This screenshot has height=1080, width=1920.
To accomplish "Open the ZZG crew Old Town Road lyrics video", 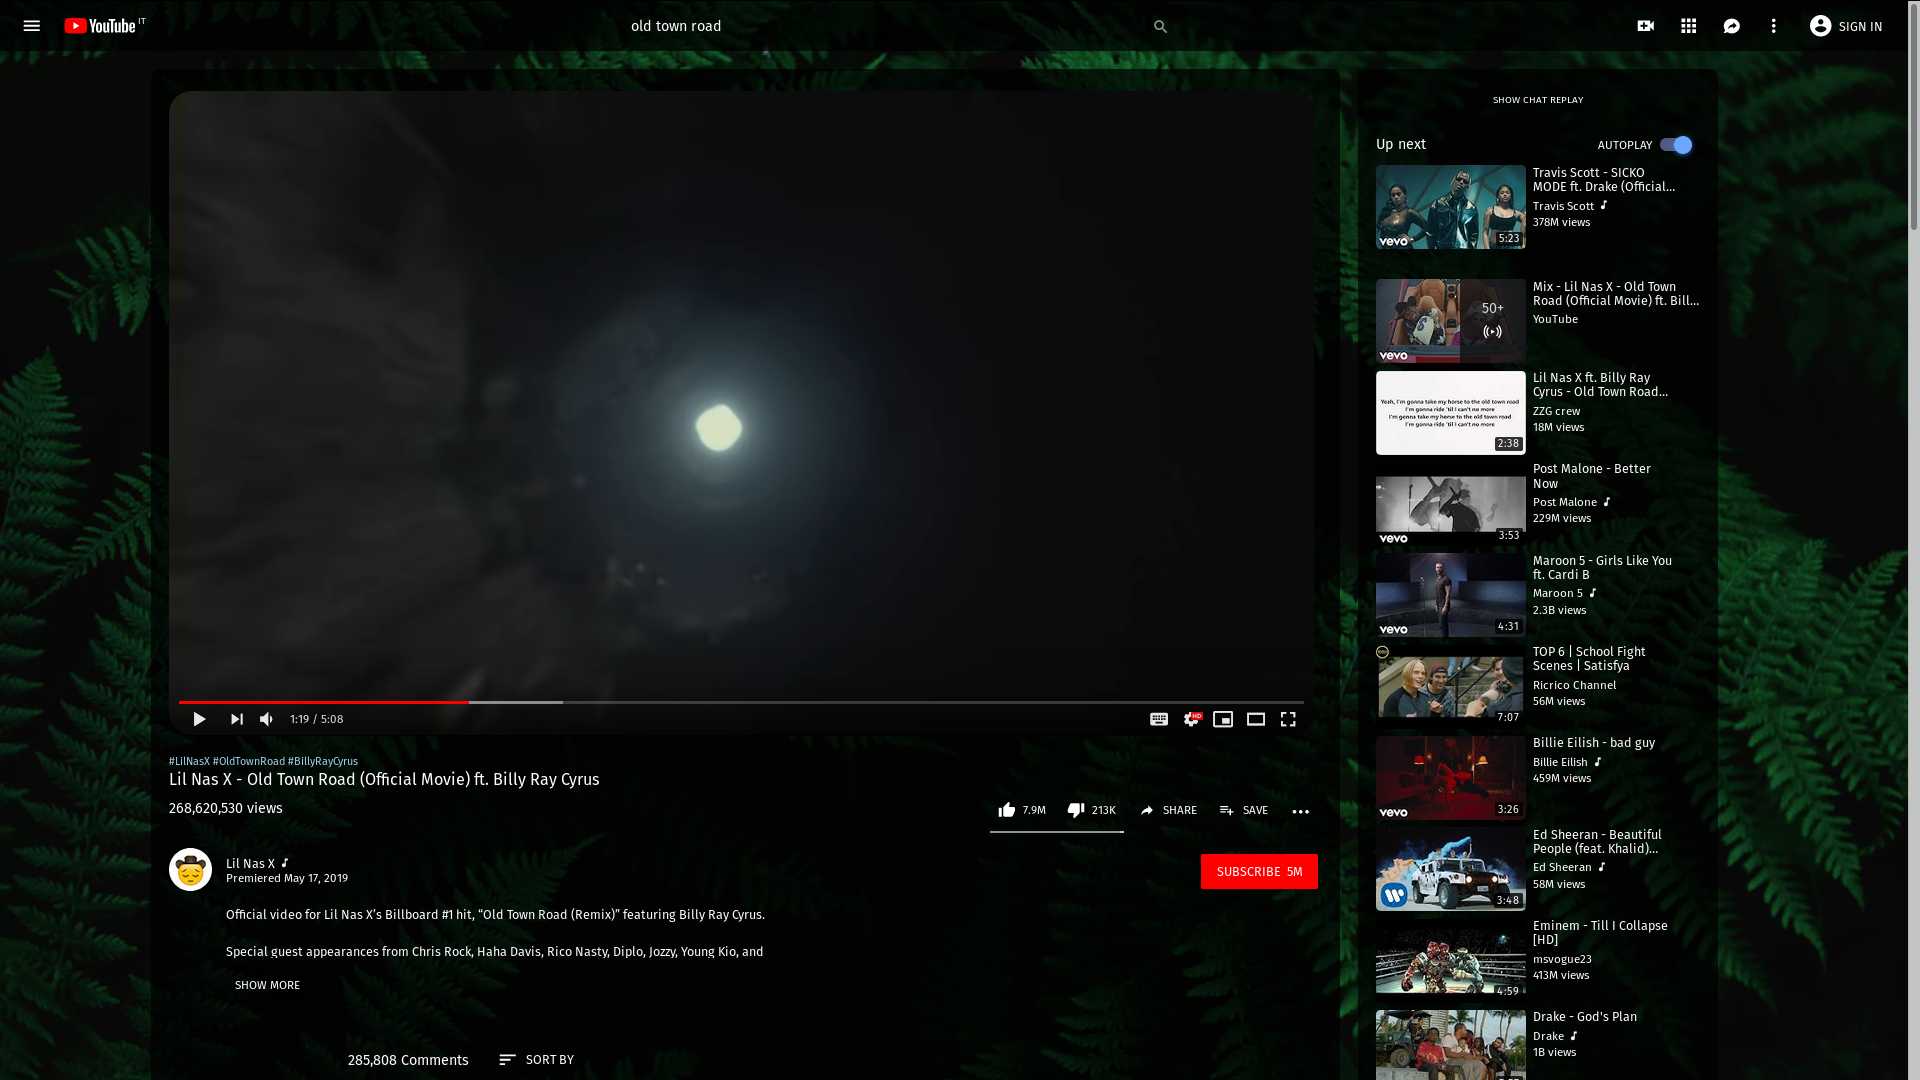I will click(1451, 413).
